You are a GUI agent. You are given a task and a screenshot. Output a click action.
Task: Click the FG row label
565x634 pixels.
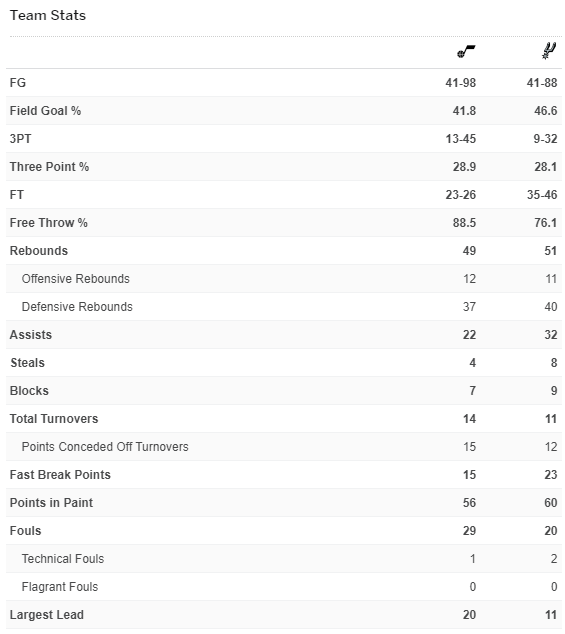pyautogui.click(x=18, y=82)
